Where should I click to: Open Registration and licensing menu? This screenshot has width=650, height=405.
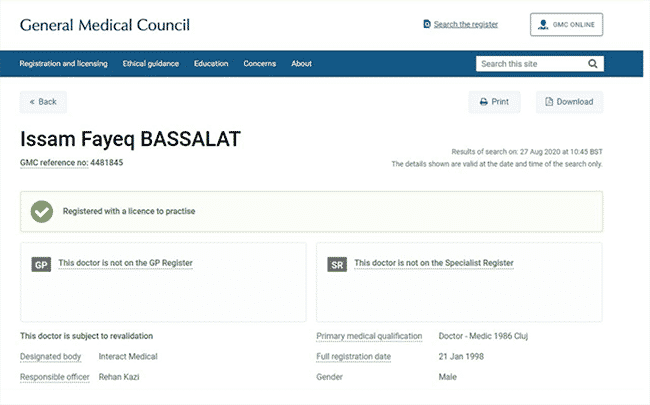coord(63,63)
